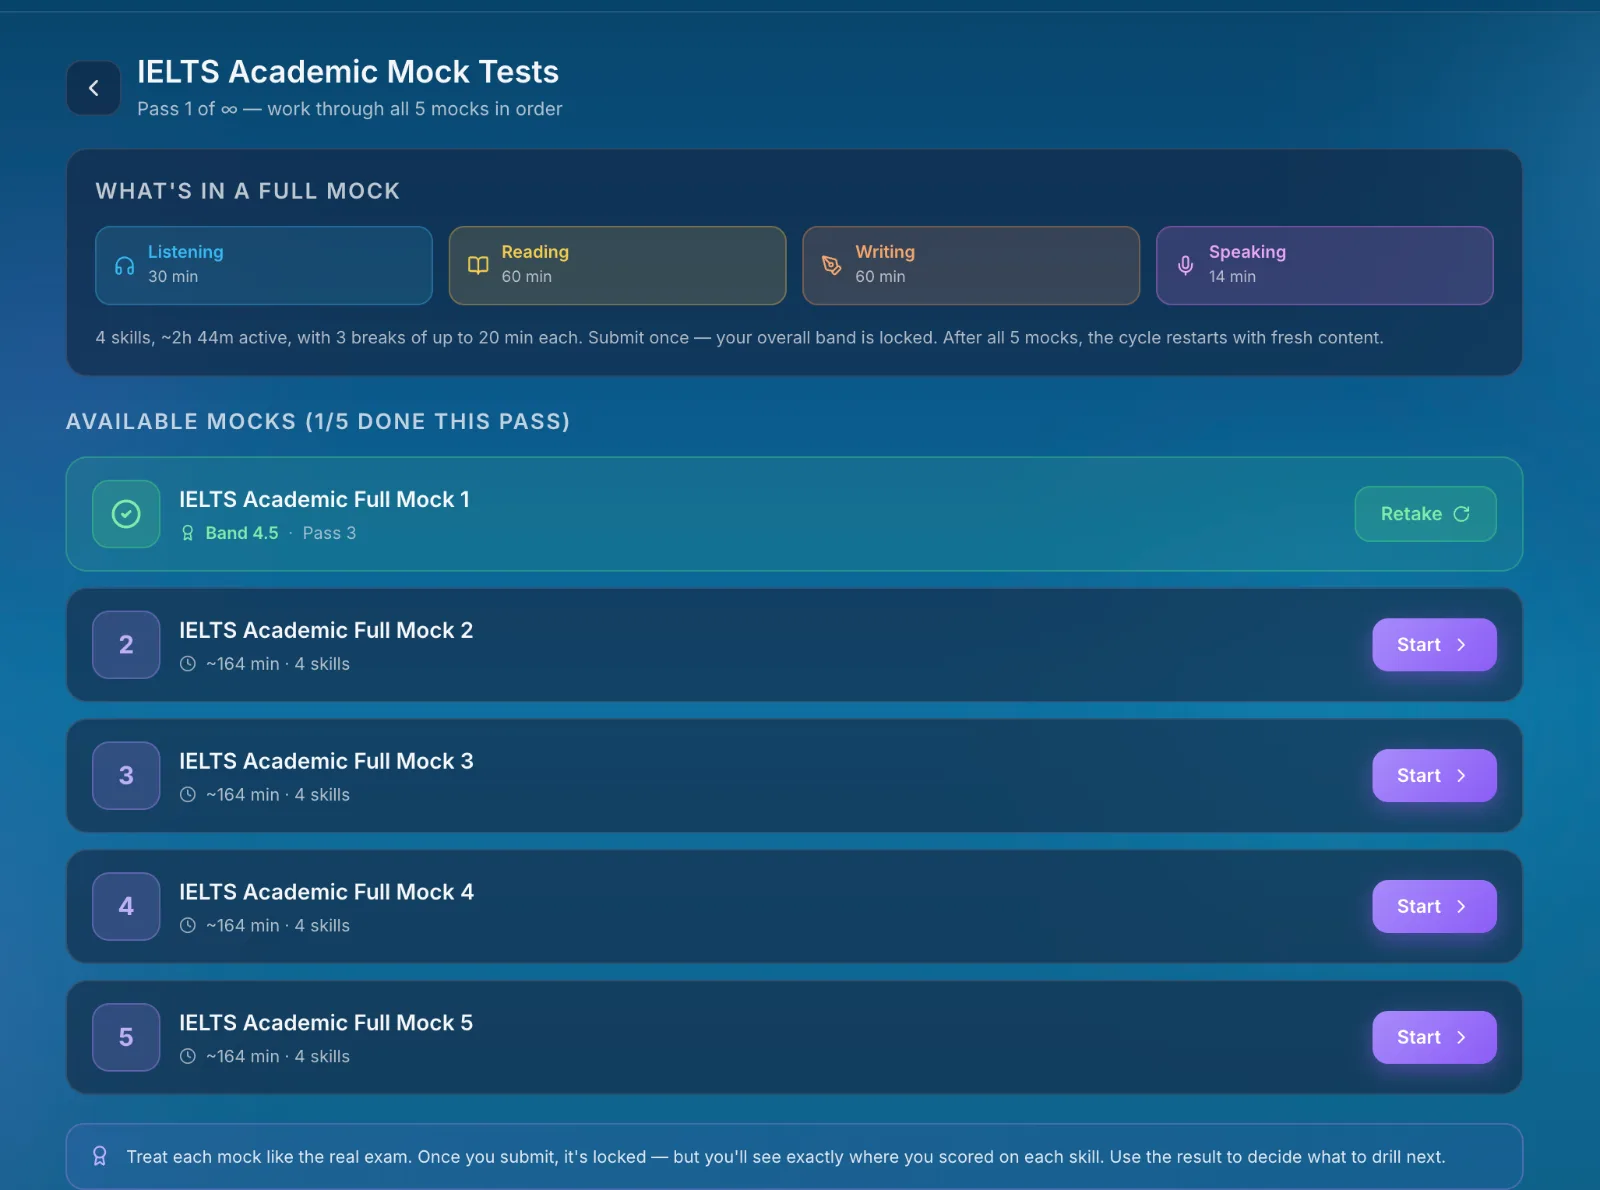This screenshot has height=1190, width=1600.
Task: Click the '4 skills, ~2h 44m active' description text
Action: pos(738,338)
